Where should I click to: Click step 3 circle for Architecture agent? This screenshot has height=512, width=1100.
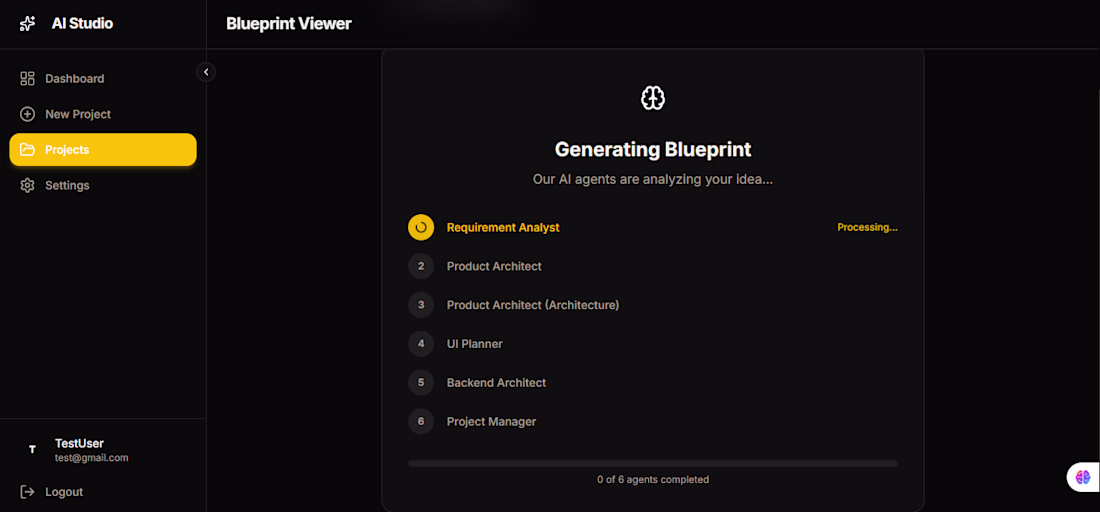point(421,305)
